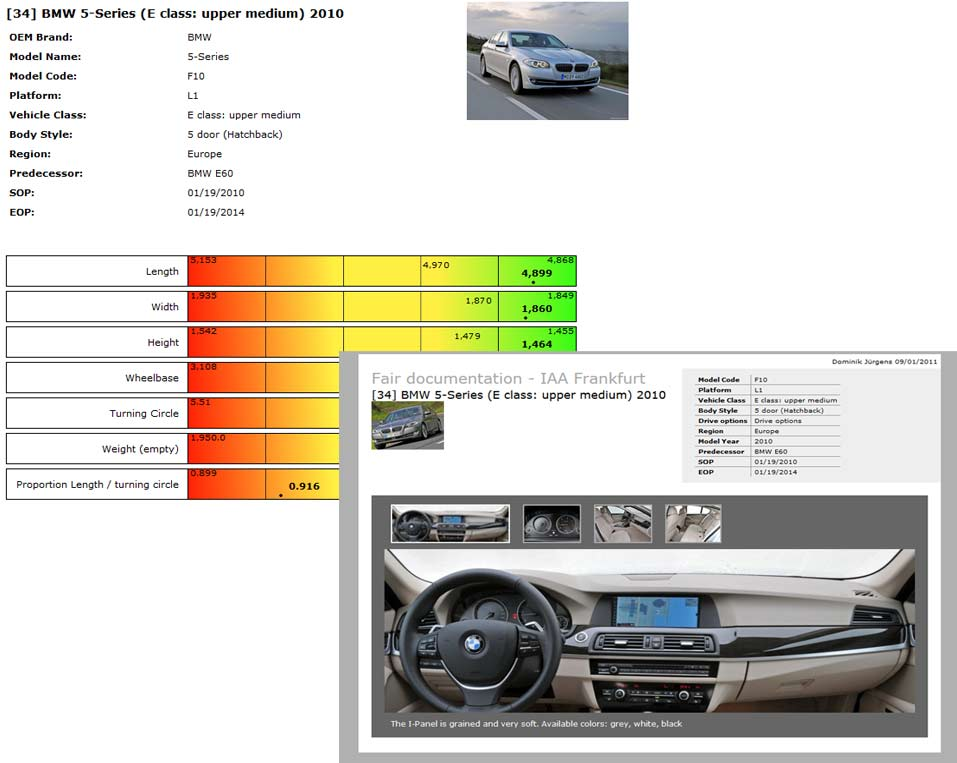Image resolution: width=957 pixels, height=763 pixels.
Task: Click the '5.51' value in the Turning Circle bar
Action: point(200,402)
